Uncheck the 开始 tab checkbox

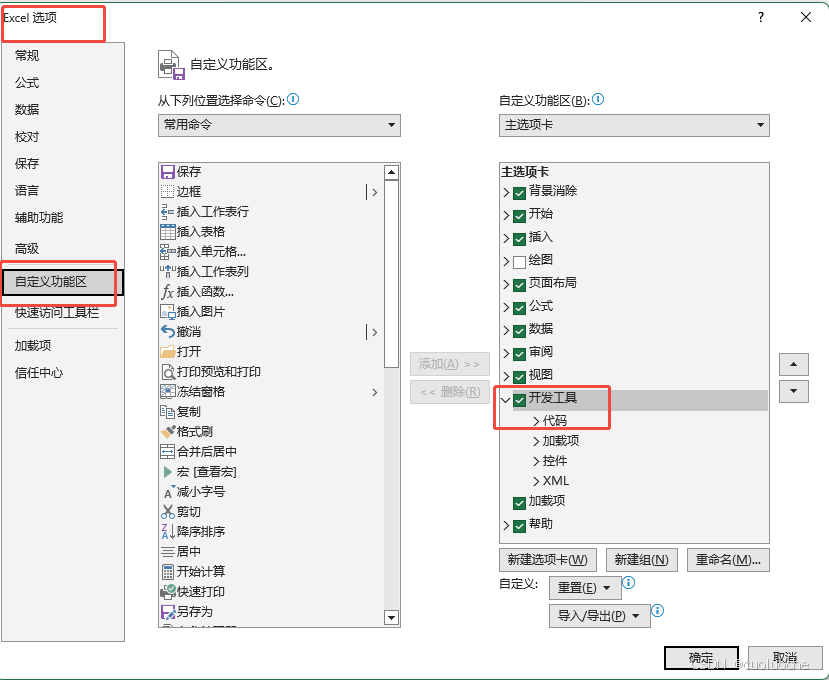click(519, 216)
